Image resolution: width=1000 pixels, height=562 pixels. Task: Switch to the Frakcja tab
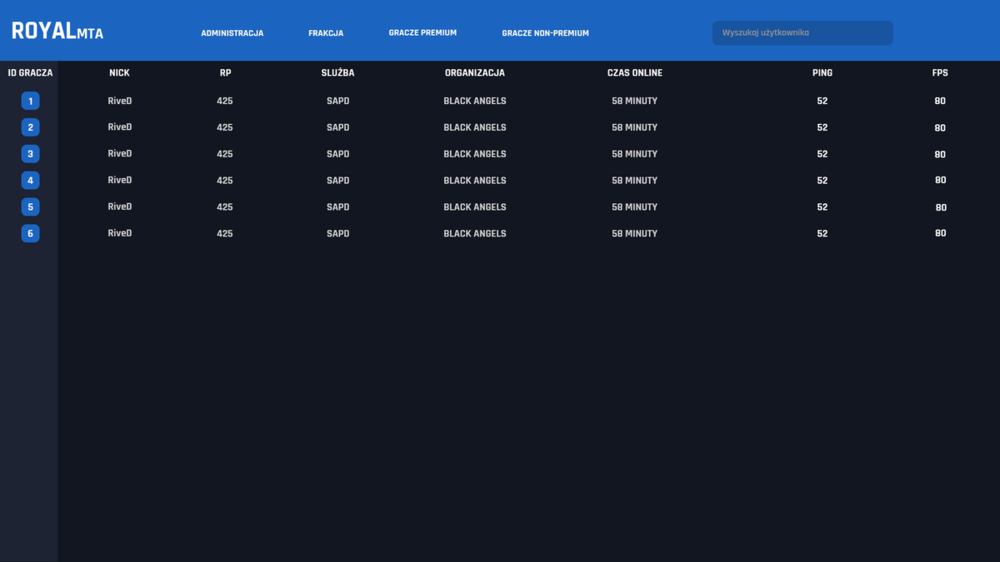[x=326, y=33]
